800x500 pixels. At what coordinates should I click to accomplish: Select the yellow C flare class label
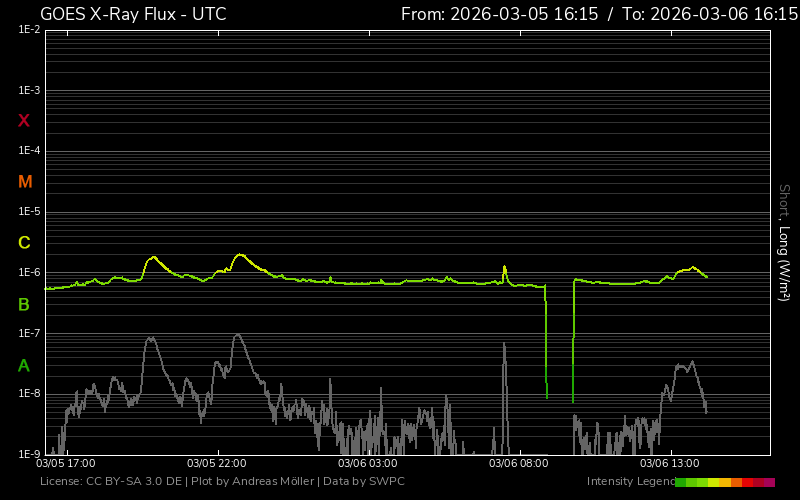click(x=24, y=243)
